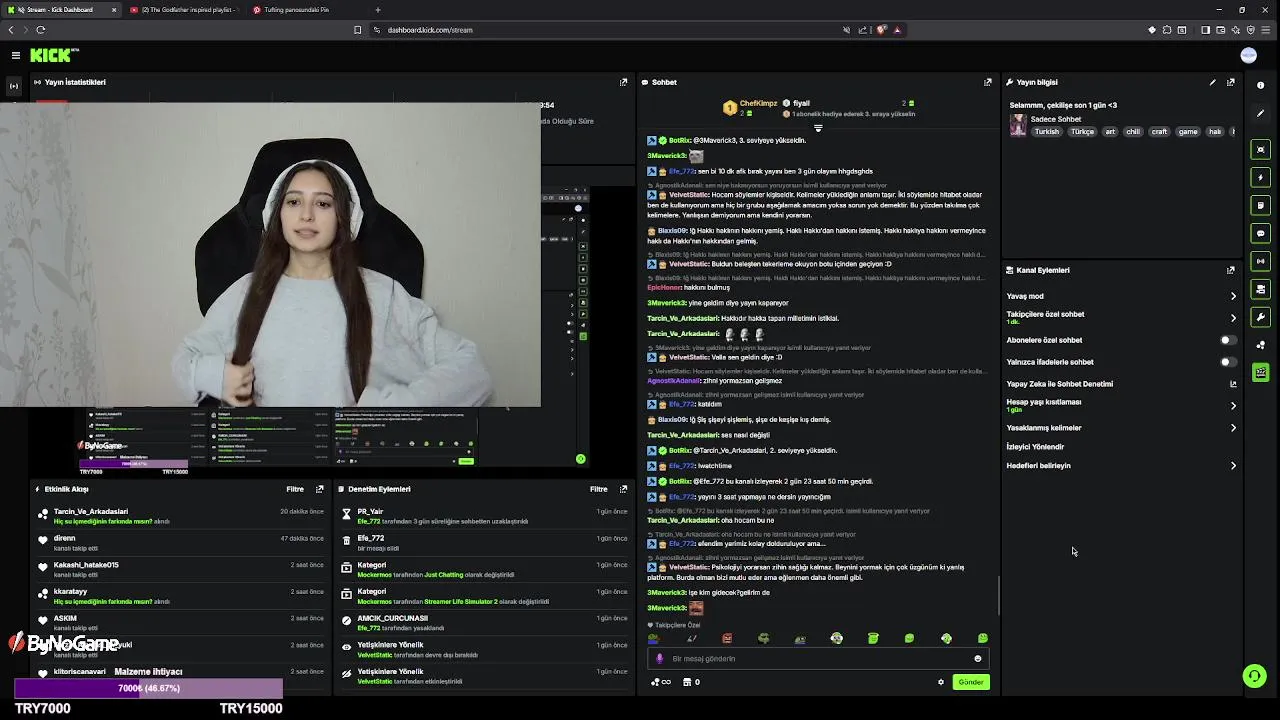Select the craft tag chip

pos(1159,132)
